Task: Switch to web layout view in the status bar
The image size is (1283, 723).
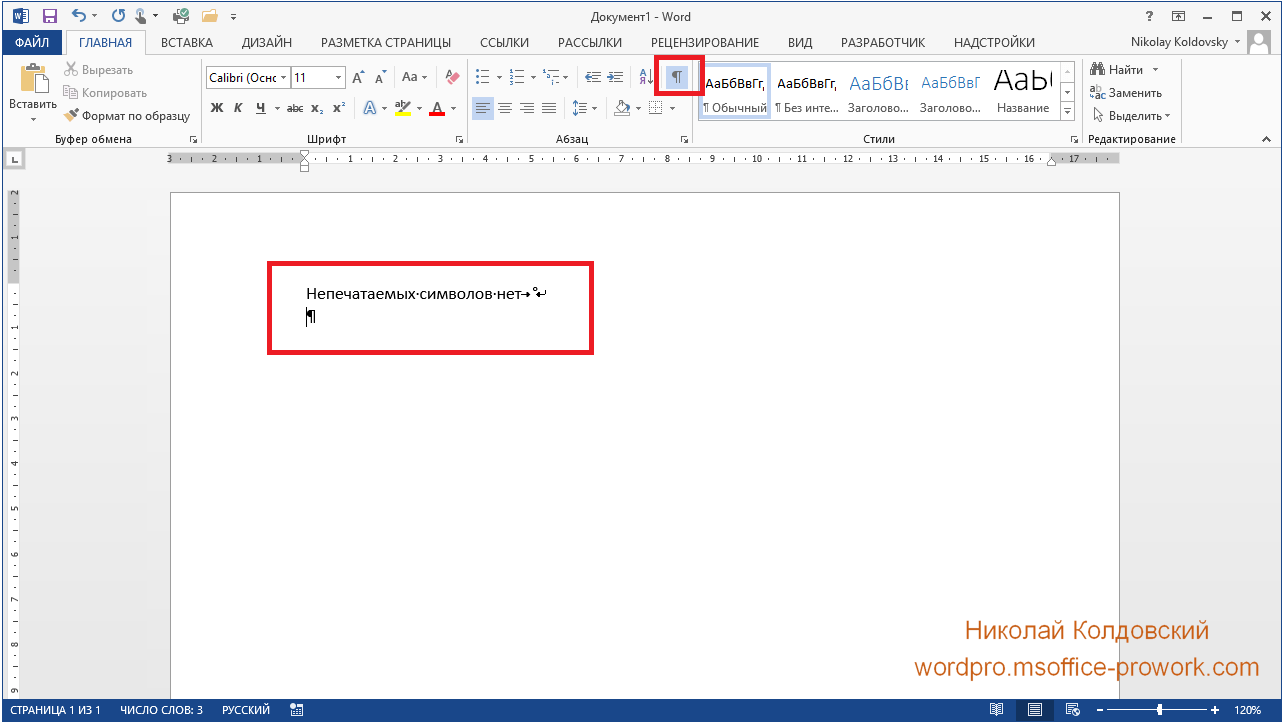Action: [x=1071, y=710]
